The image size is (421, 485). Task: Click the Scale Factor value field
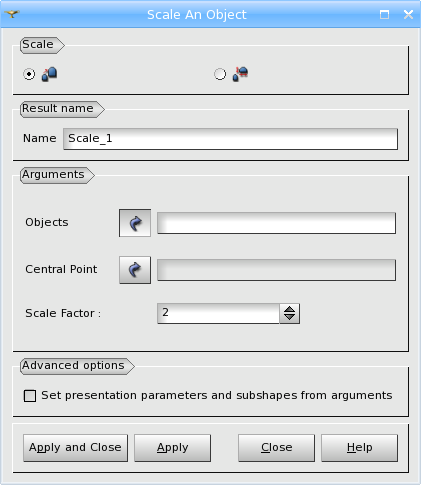218,313
